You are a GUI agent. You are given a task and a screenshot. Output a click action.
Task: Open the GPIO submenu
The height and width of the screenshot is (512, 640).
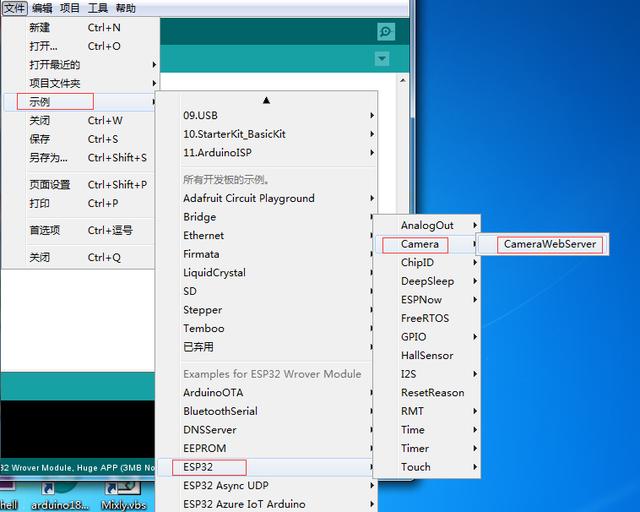427,337
